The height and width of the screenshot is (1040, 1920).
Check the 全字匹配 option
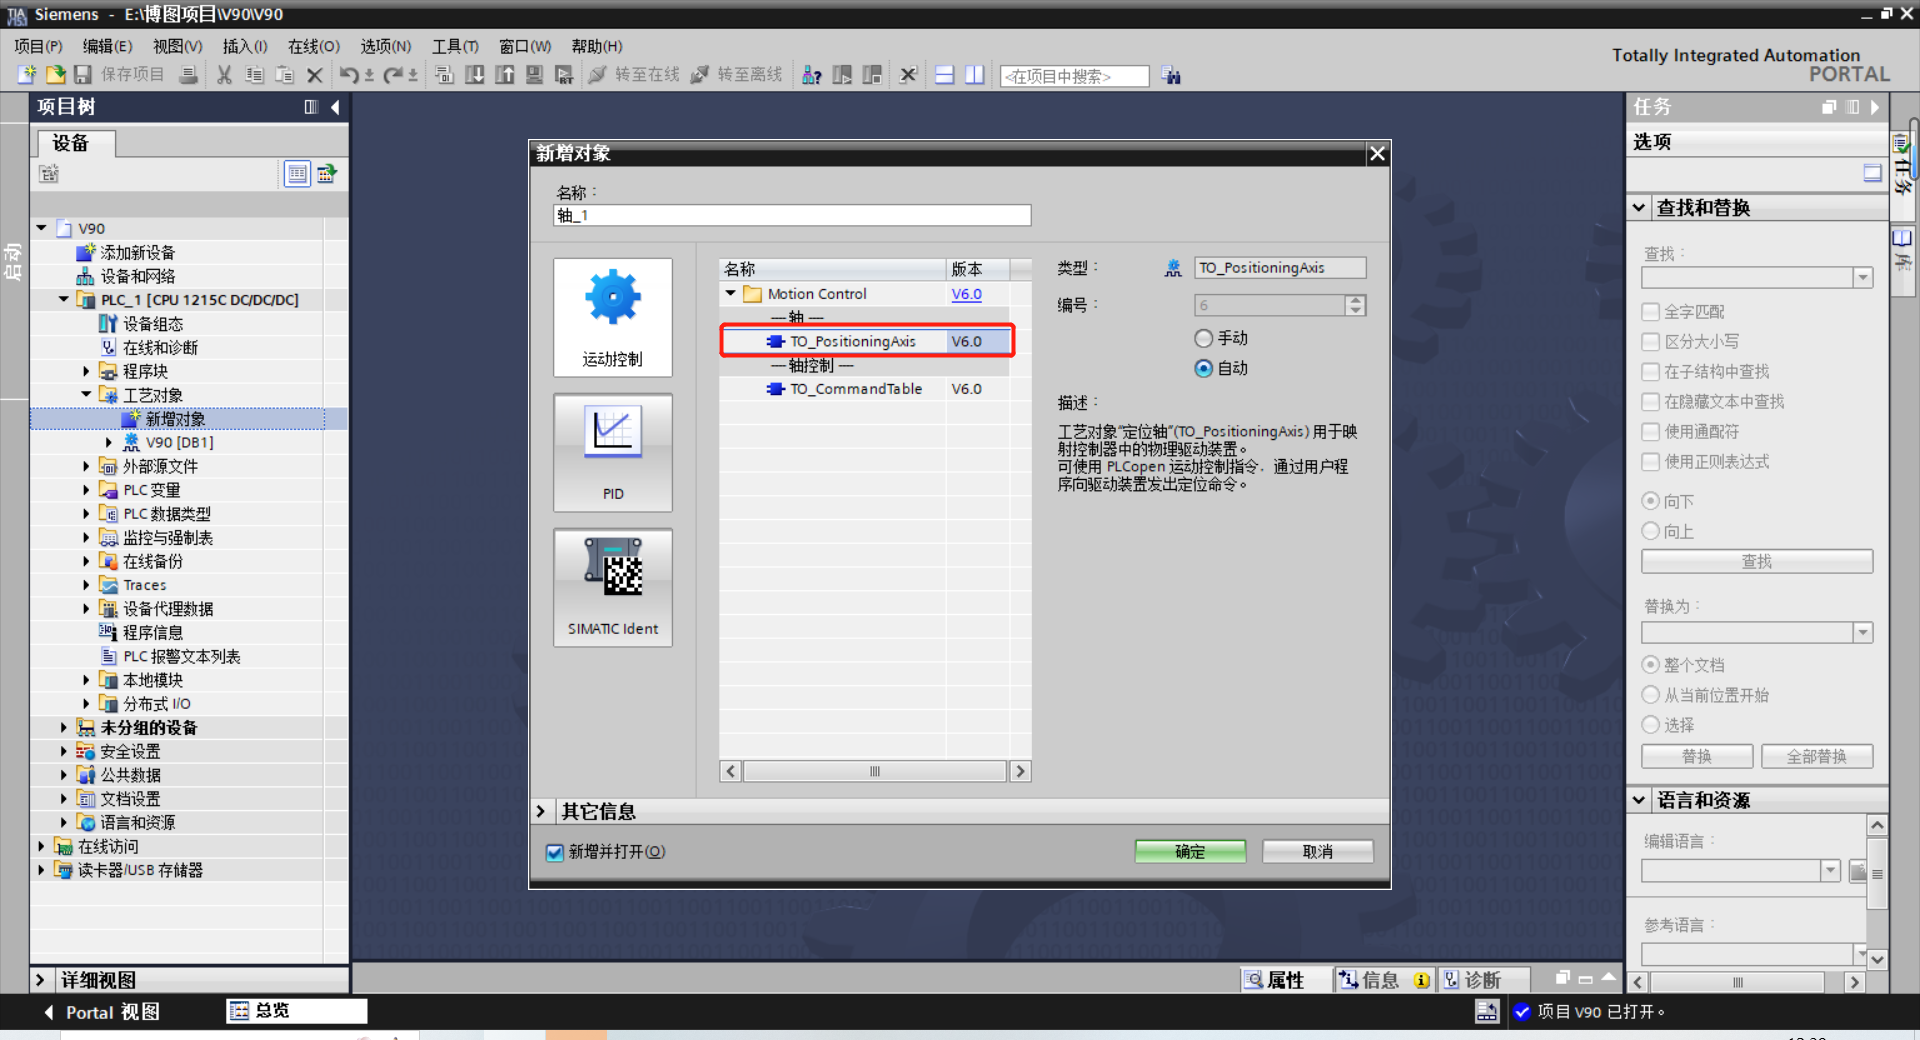coord(1651,312)
